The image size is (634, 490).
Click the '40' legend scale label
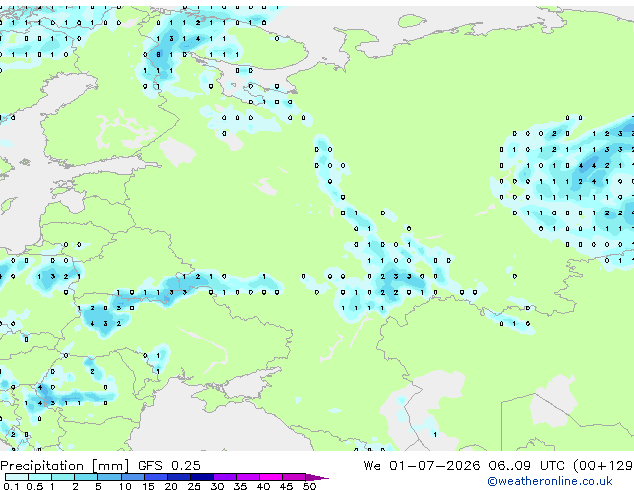pos(263,486)
